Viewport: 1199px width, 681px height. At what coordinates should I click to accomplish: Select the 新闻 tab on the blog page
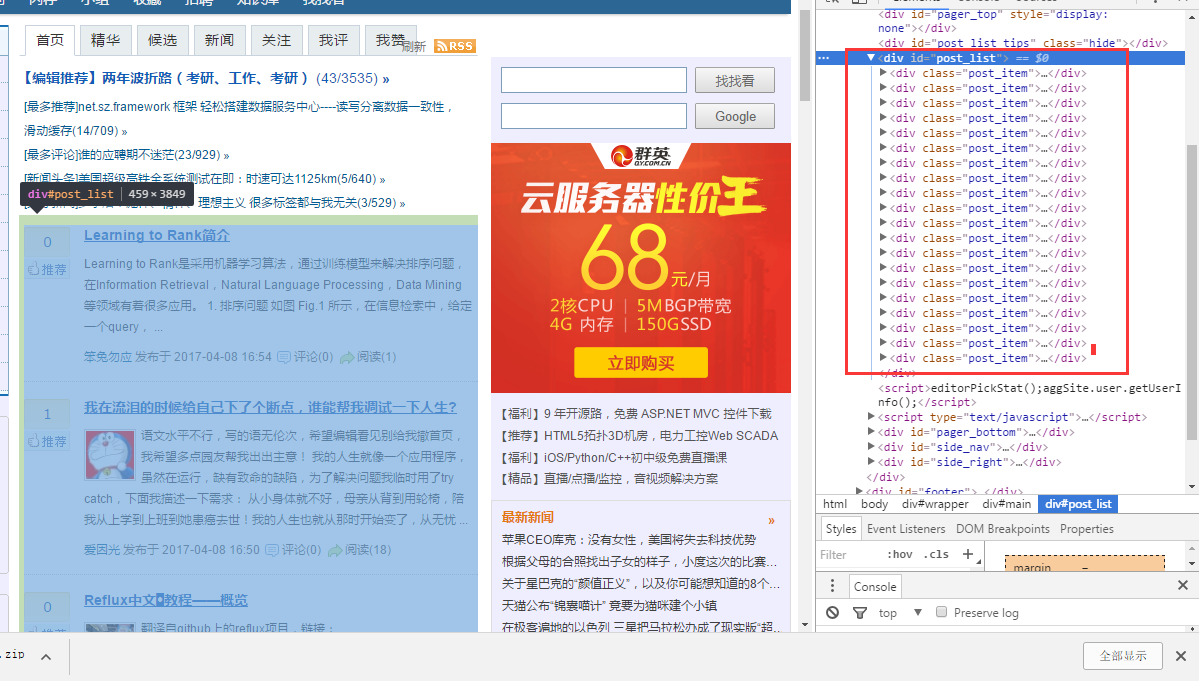click(219, 40)
